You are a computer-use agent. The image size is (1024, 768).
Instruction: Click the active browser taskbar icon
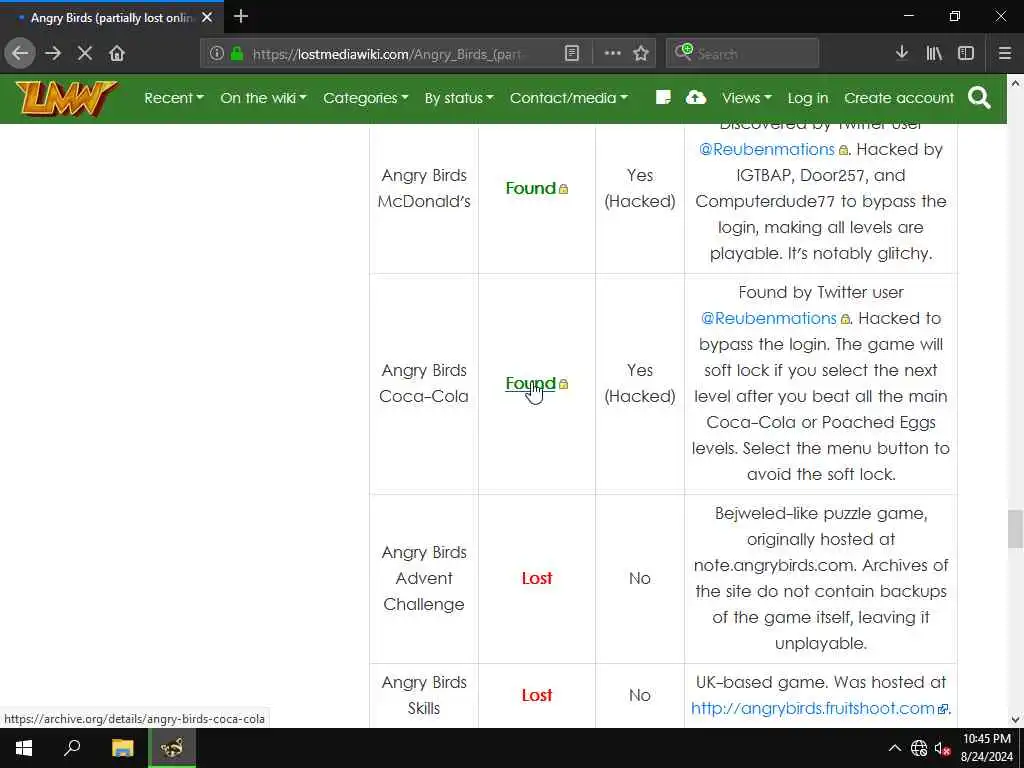tap(172, 748)
